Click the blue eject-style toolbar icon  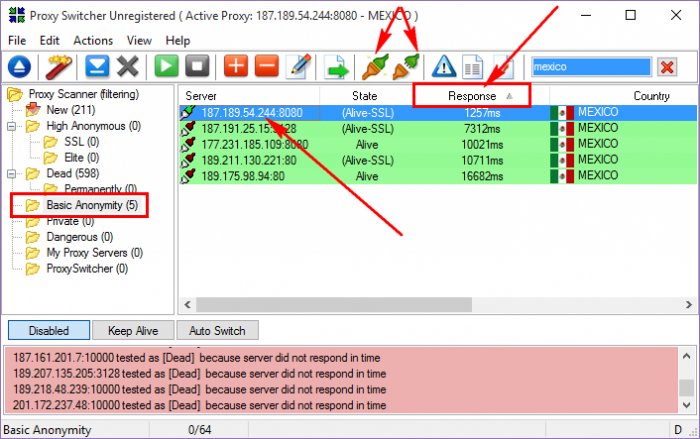pyautogui.click(x=19, y=67)
